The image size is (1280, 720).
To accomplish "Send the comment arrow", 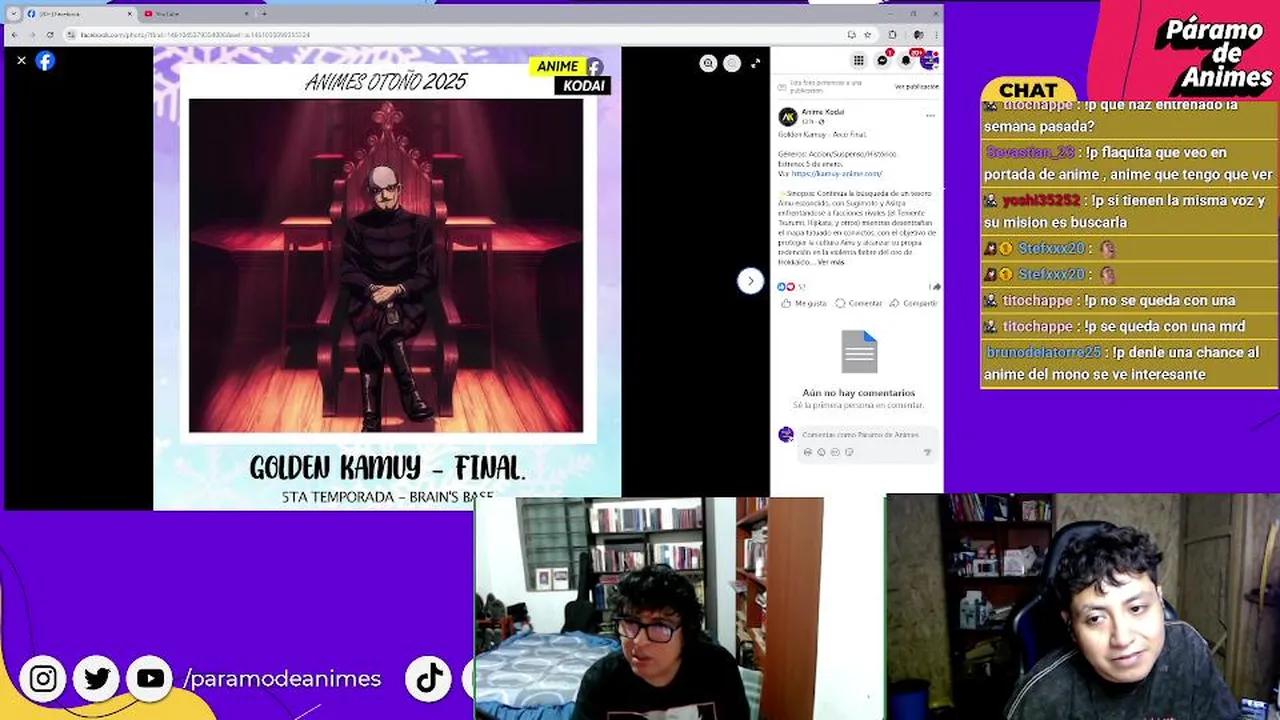I will pos(927,452).
